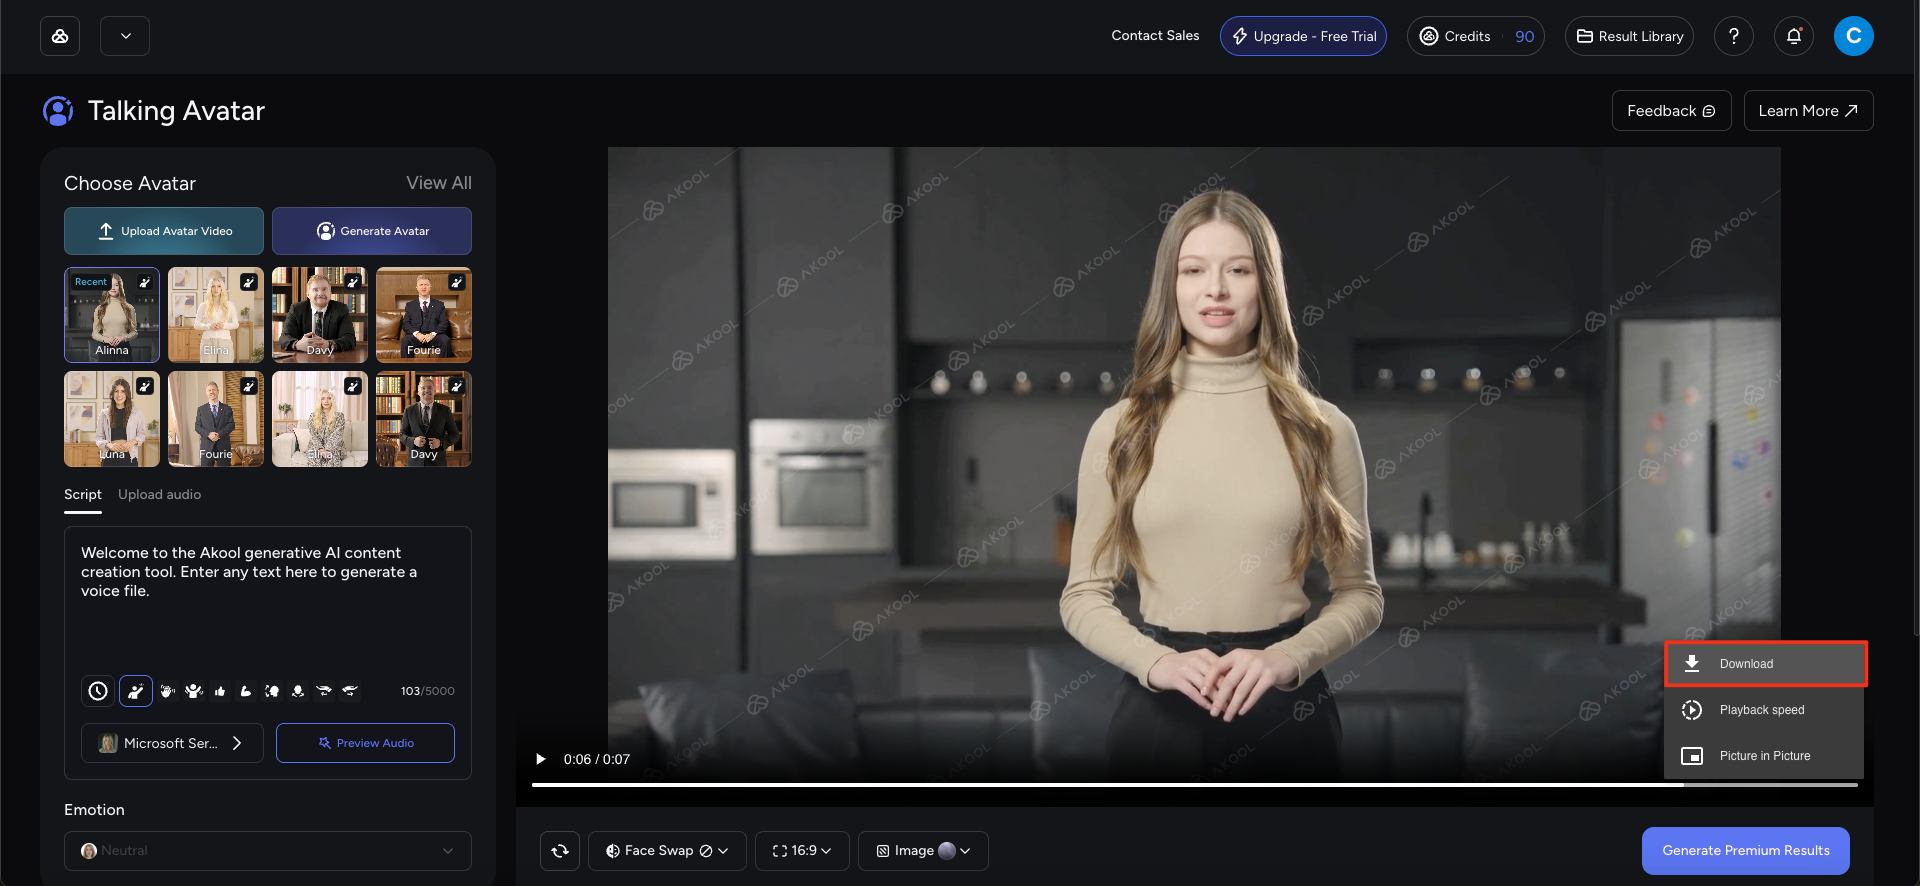Expand the Emotion Neutral dropdown
This screenshot has height=886, width=1920.
tap(268, 851)
